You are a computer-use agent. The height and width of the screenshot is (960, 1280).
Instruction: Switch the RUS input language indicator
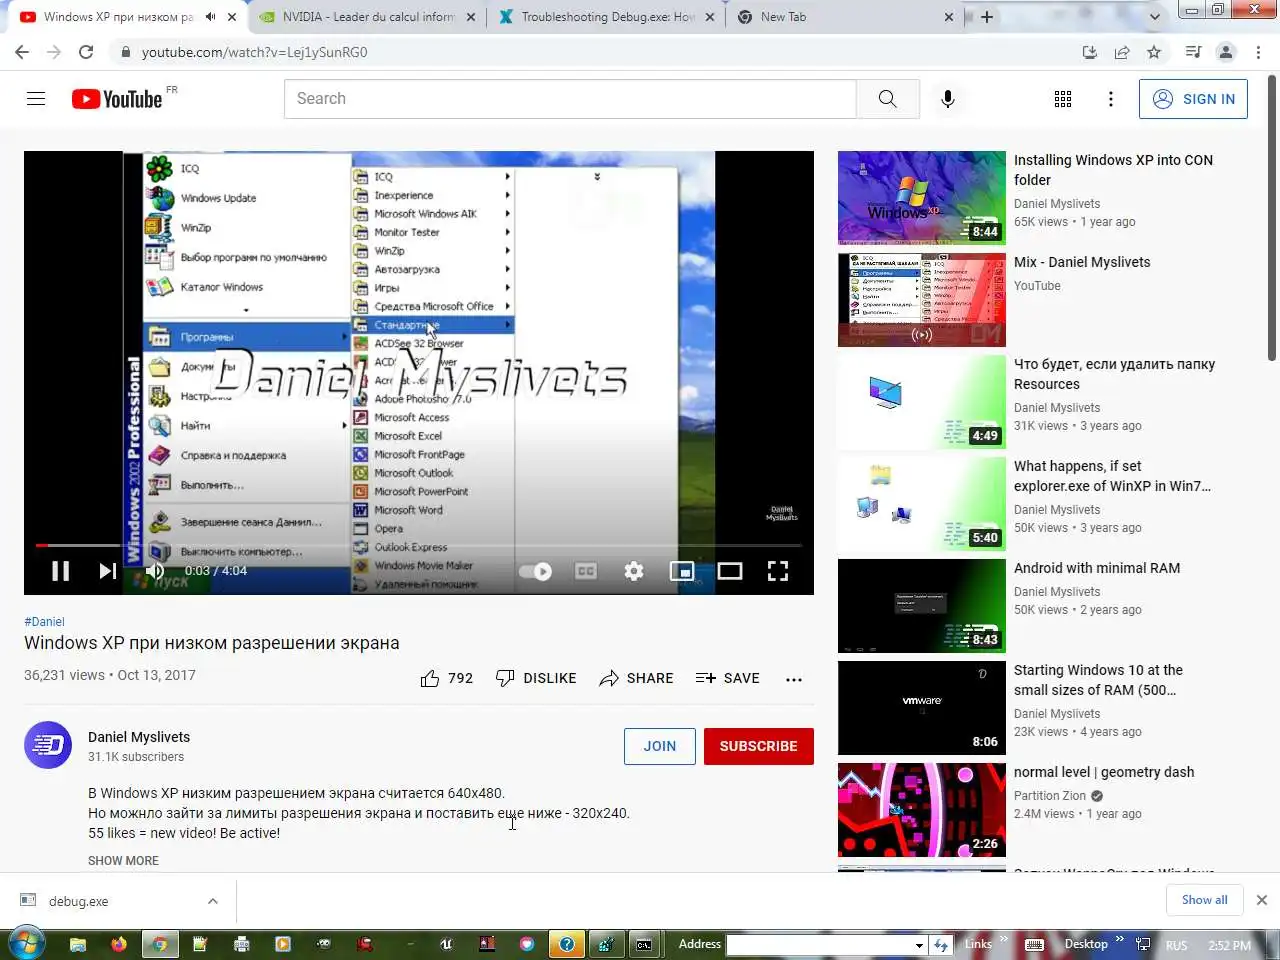(1177, 945)
